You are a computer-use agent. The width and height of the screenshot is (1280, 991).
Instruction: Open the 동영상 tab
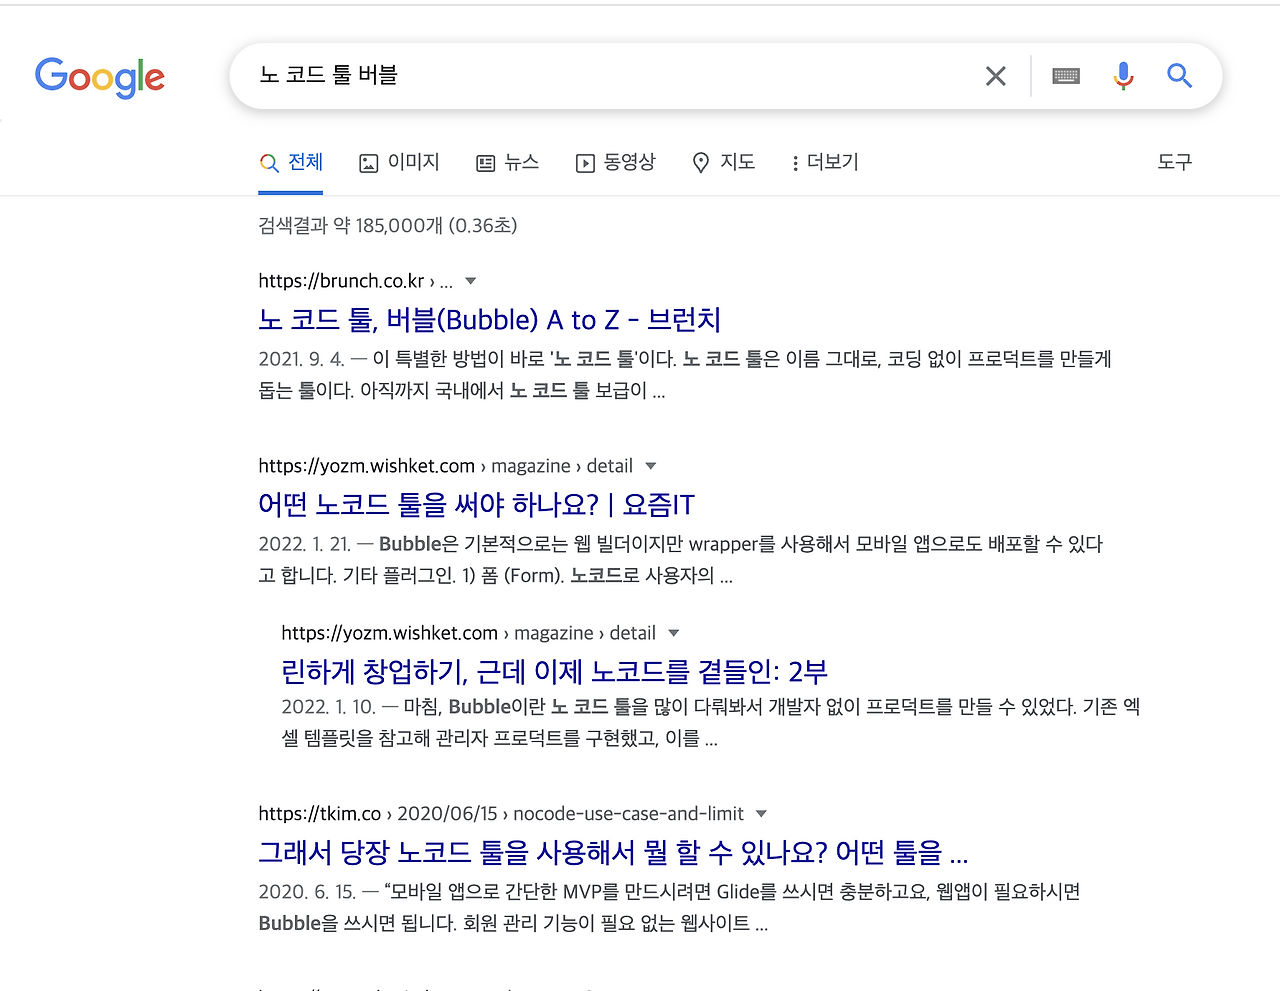(x=616, y=162)
